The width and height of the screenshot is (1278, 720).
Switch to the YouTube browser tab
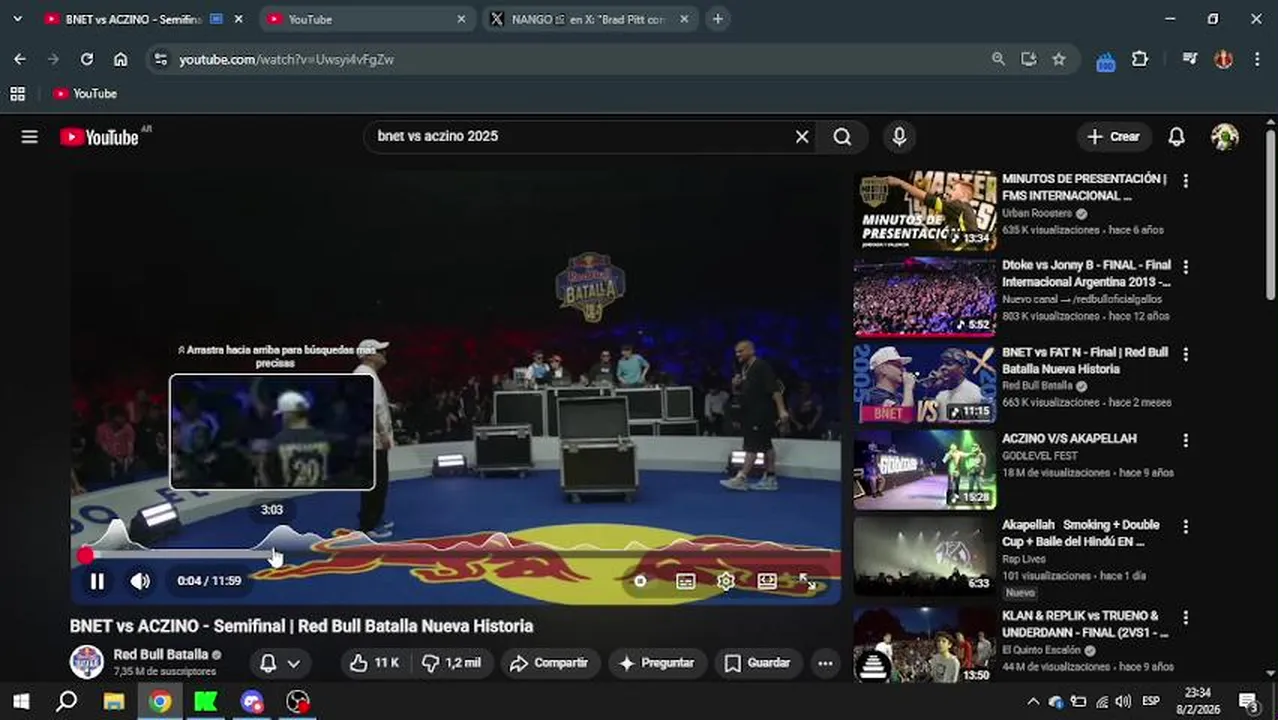[365, 19]
